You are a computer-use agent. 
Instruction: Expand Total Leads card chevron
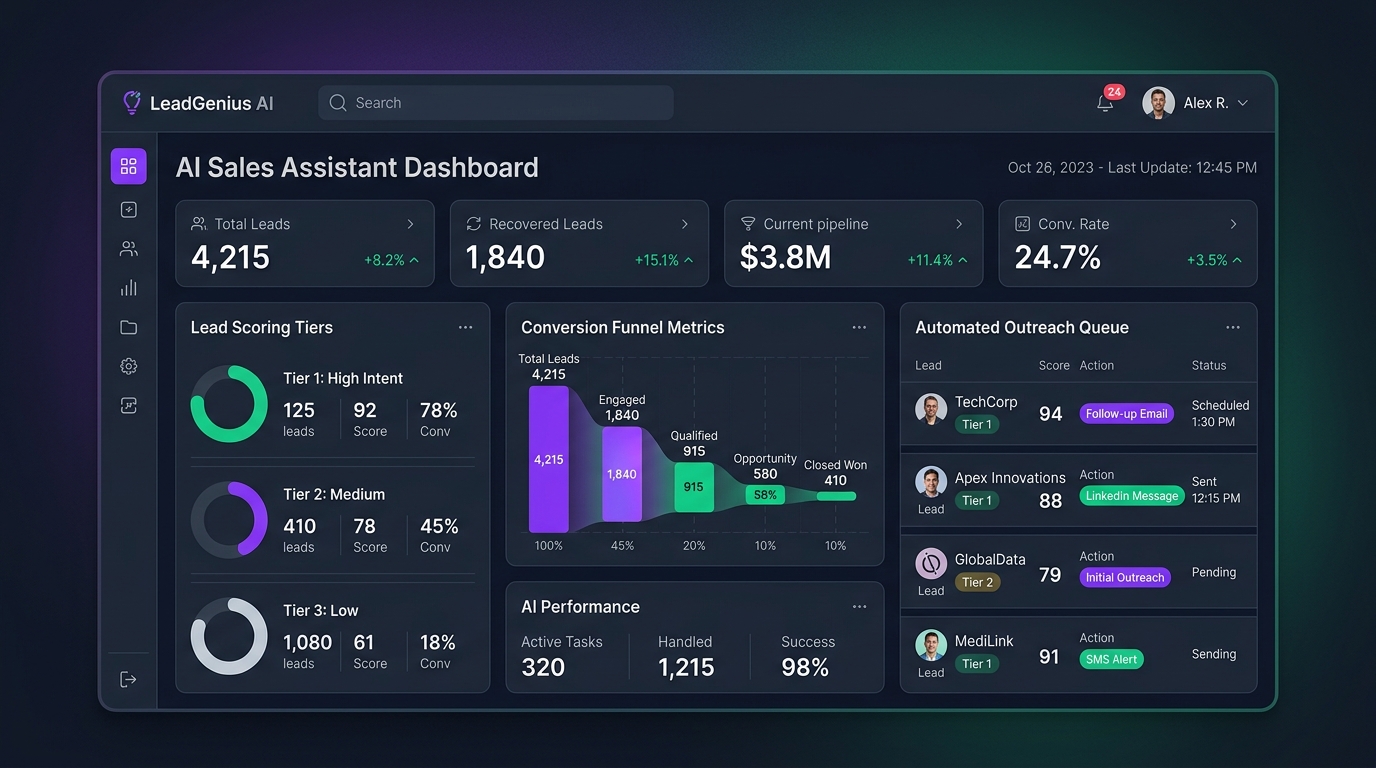tap(410, 224)
